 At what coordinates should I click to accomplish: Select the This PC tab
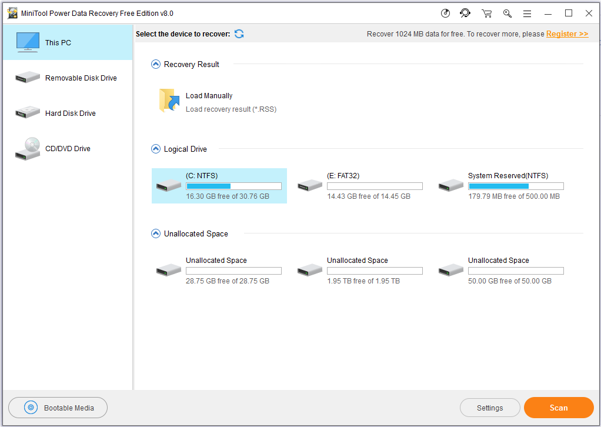pos(68,42)
